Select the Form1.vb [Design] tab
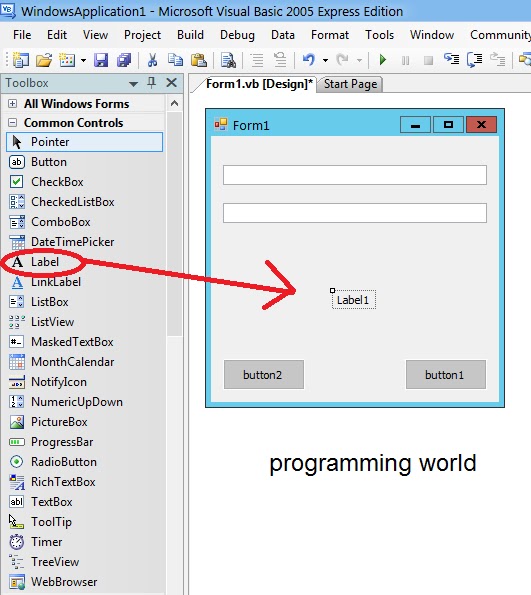Image resolution: width=531 pixels, height=595 pixels. pos(259,84)
